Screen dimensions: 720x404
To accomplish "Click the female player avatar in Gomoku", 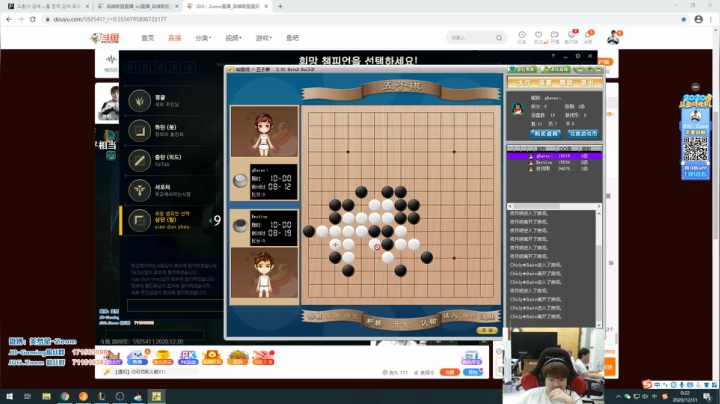I will [x=264, y=131].
